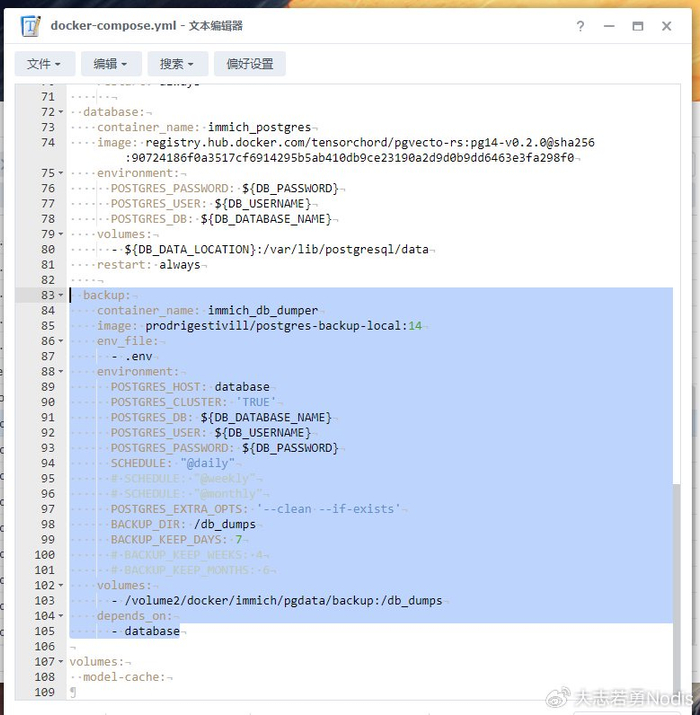Fold the environment block at line 88

coord(61,372)
